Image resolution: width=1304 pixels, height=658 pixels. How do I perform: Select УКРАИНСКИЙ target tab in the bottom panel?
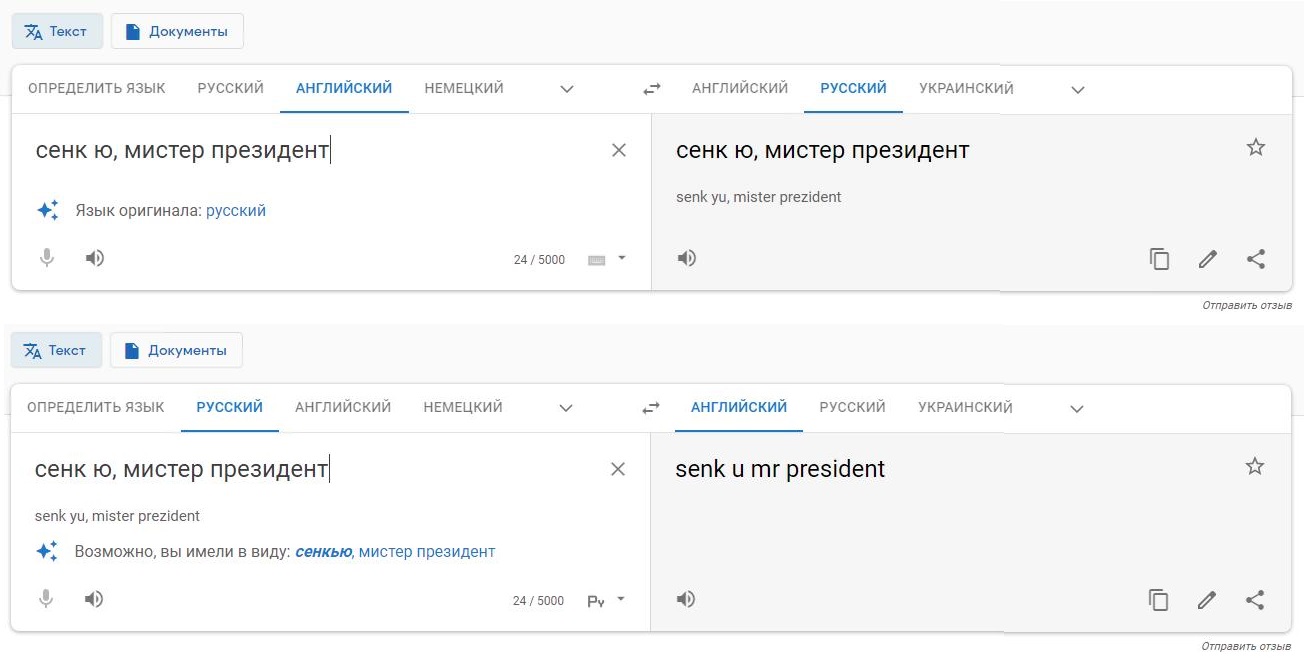965,407
